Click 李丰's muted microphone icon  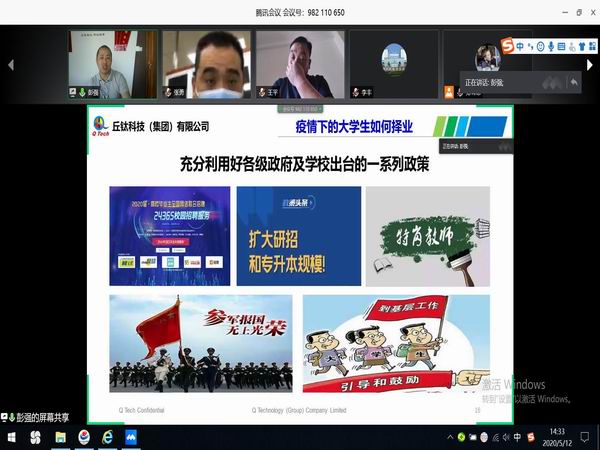[355, 92]
